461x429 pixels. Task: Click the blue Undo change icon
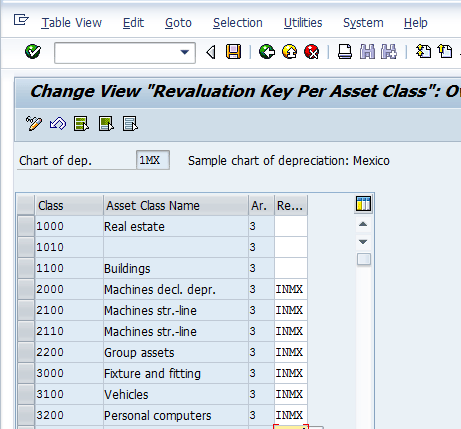tap(58, 124)
